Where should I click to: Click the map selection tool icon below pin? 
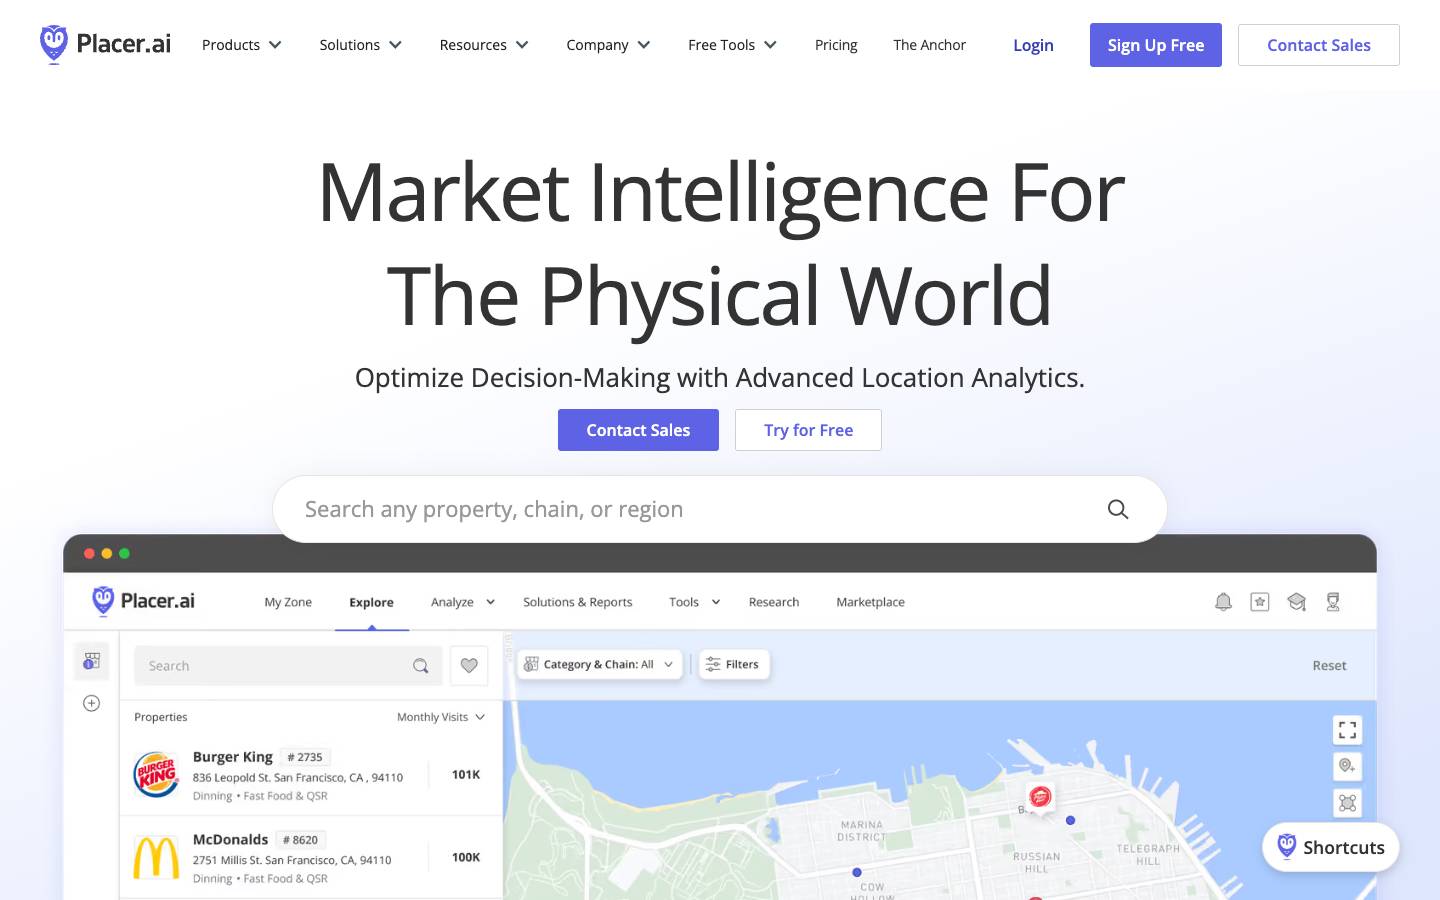click(x=1347, y=803)
